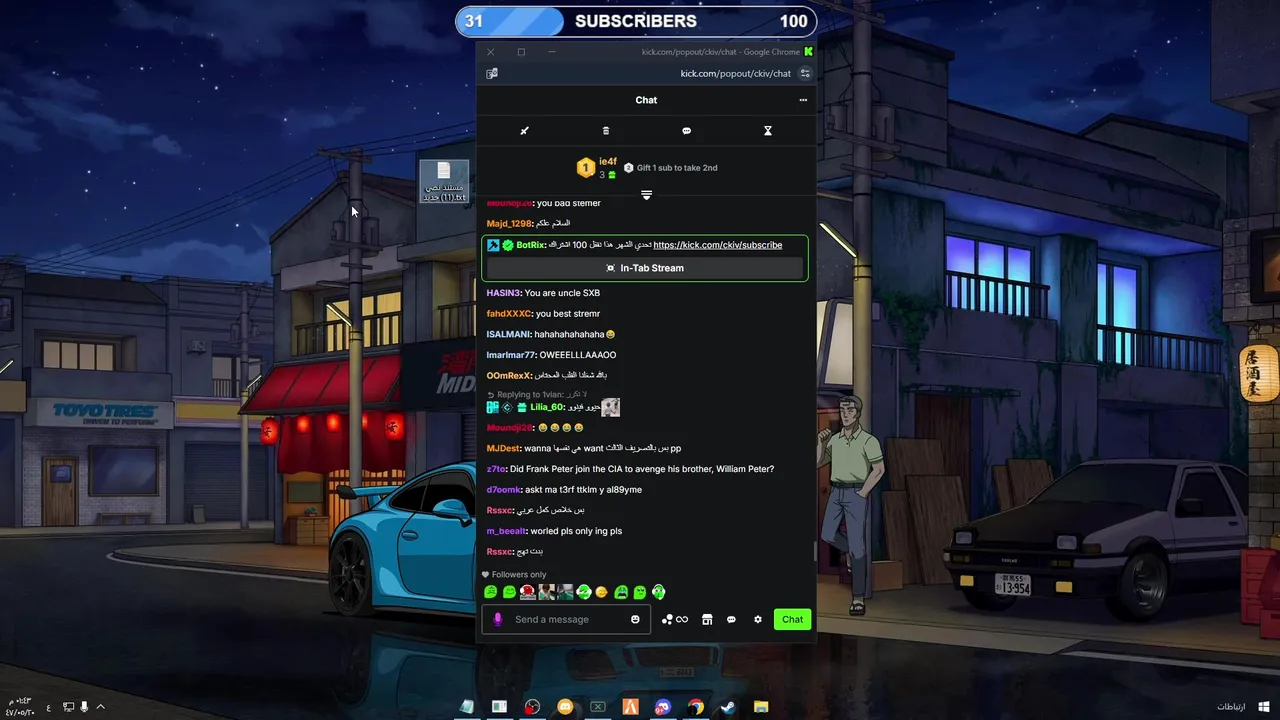
Task: Click the taskbar clock and date
Action: [20, 706]
